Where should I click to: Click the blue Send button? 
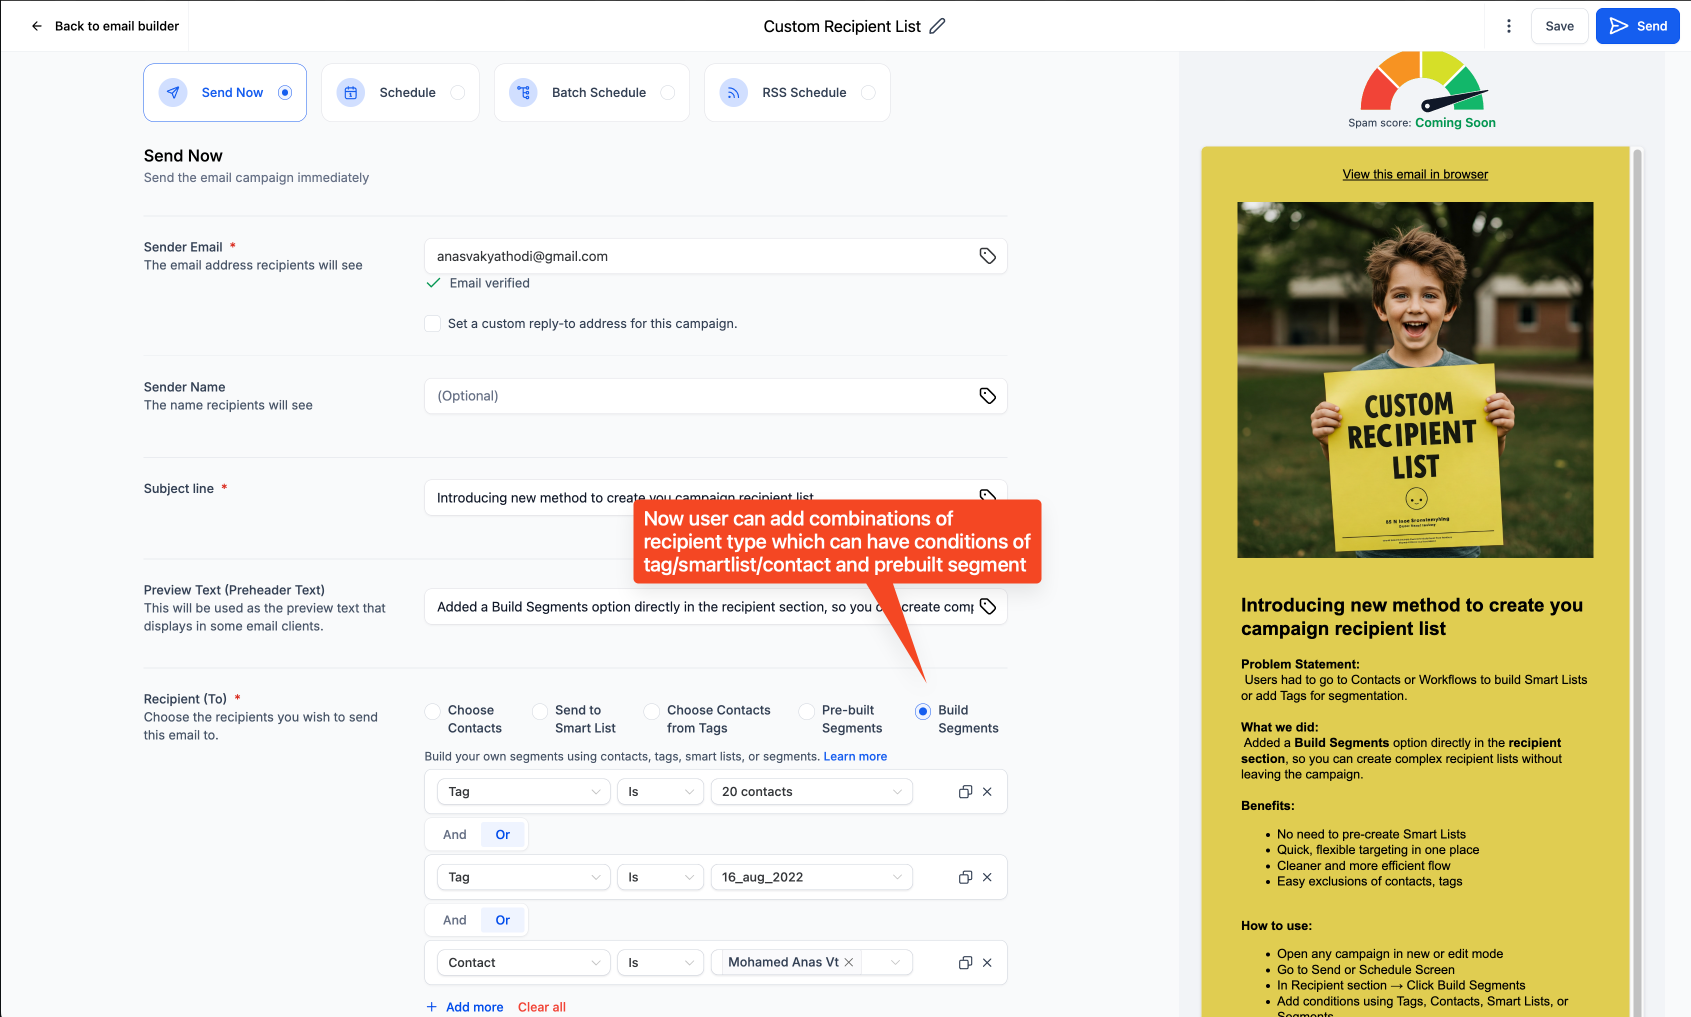coord(1637,26)
